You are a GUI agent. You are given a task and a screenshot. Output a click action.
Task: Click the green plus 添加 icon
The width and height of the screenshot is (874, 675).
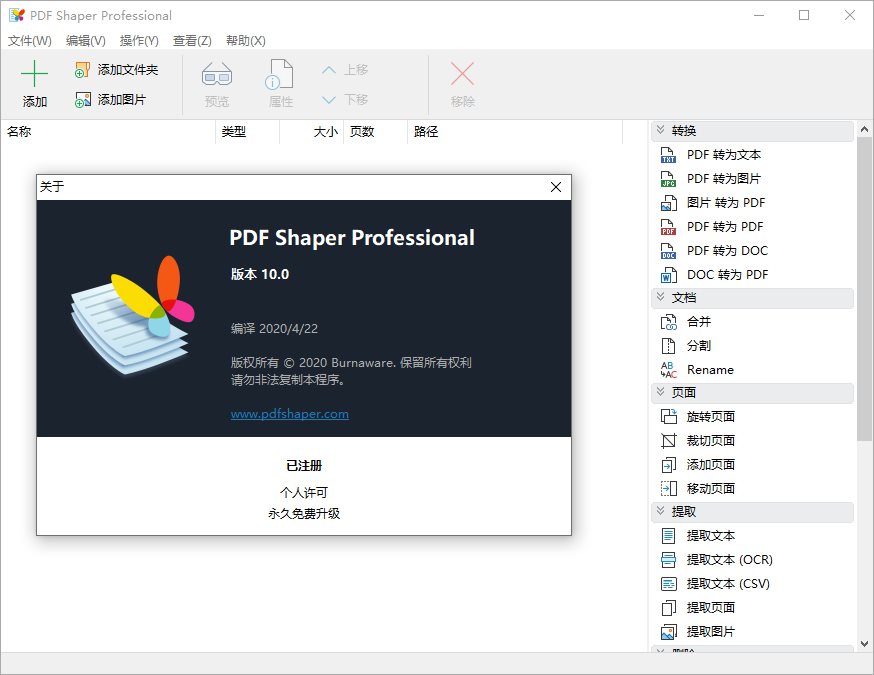point(34,74)
